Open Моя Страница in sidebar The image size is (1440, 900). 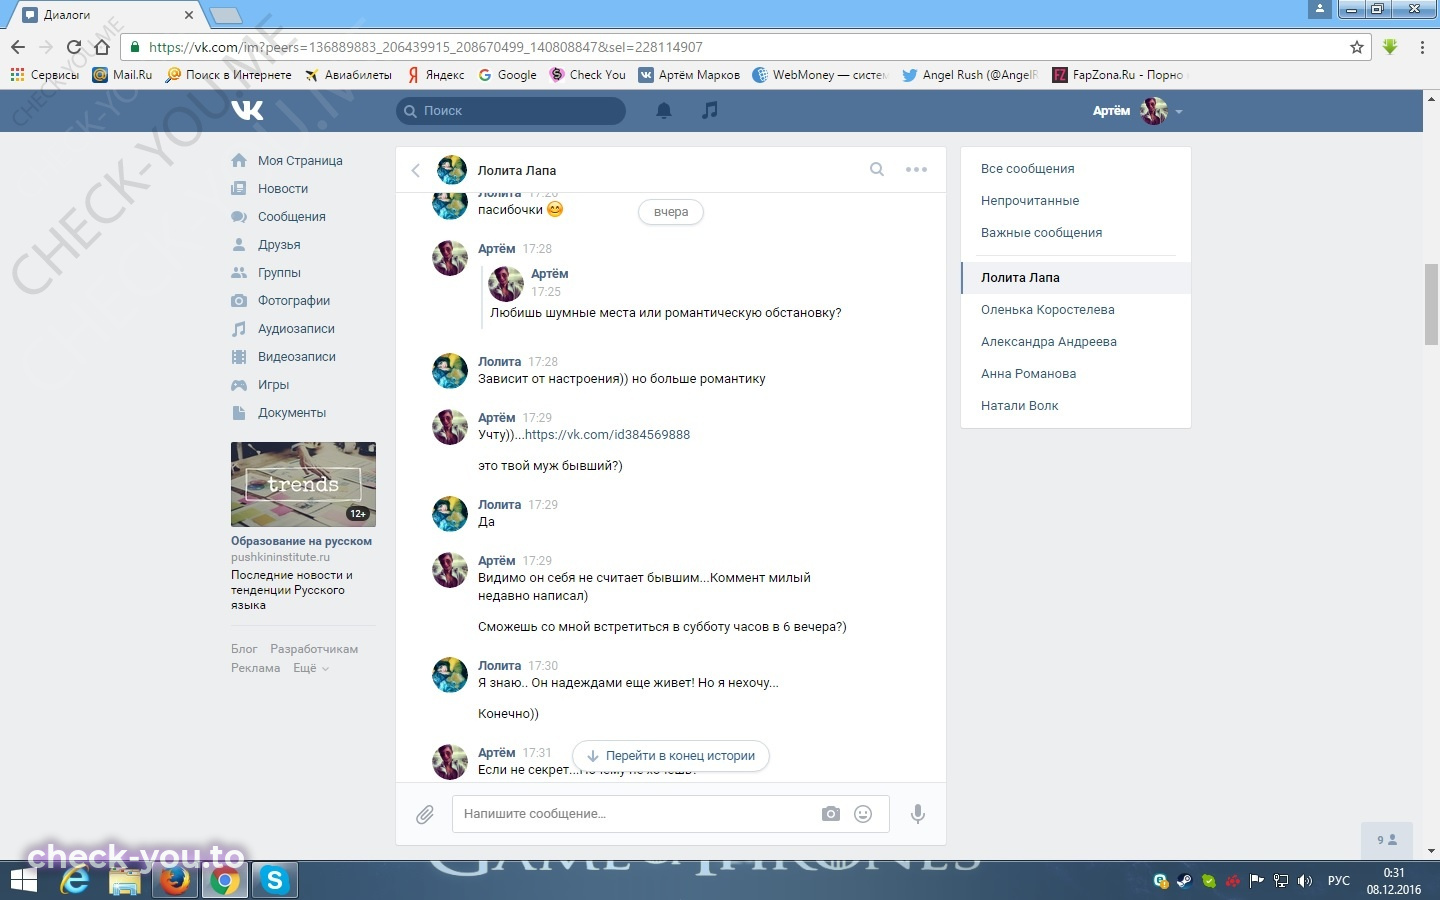tap(300, 160)
